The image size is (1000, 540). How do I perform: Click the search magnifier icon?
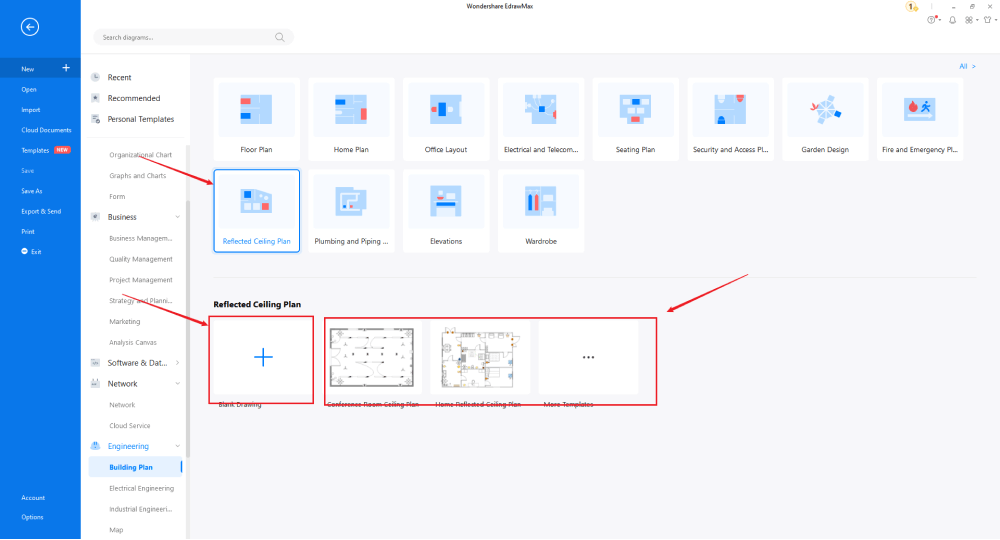[x=279, y=37]
